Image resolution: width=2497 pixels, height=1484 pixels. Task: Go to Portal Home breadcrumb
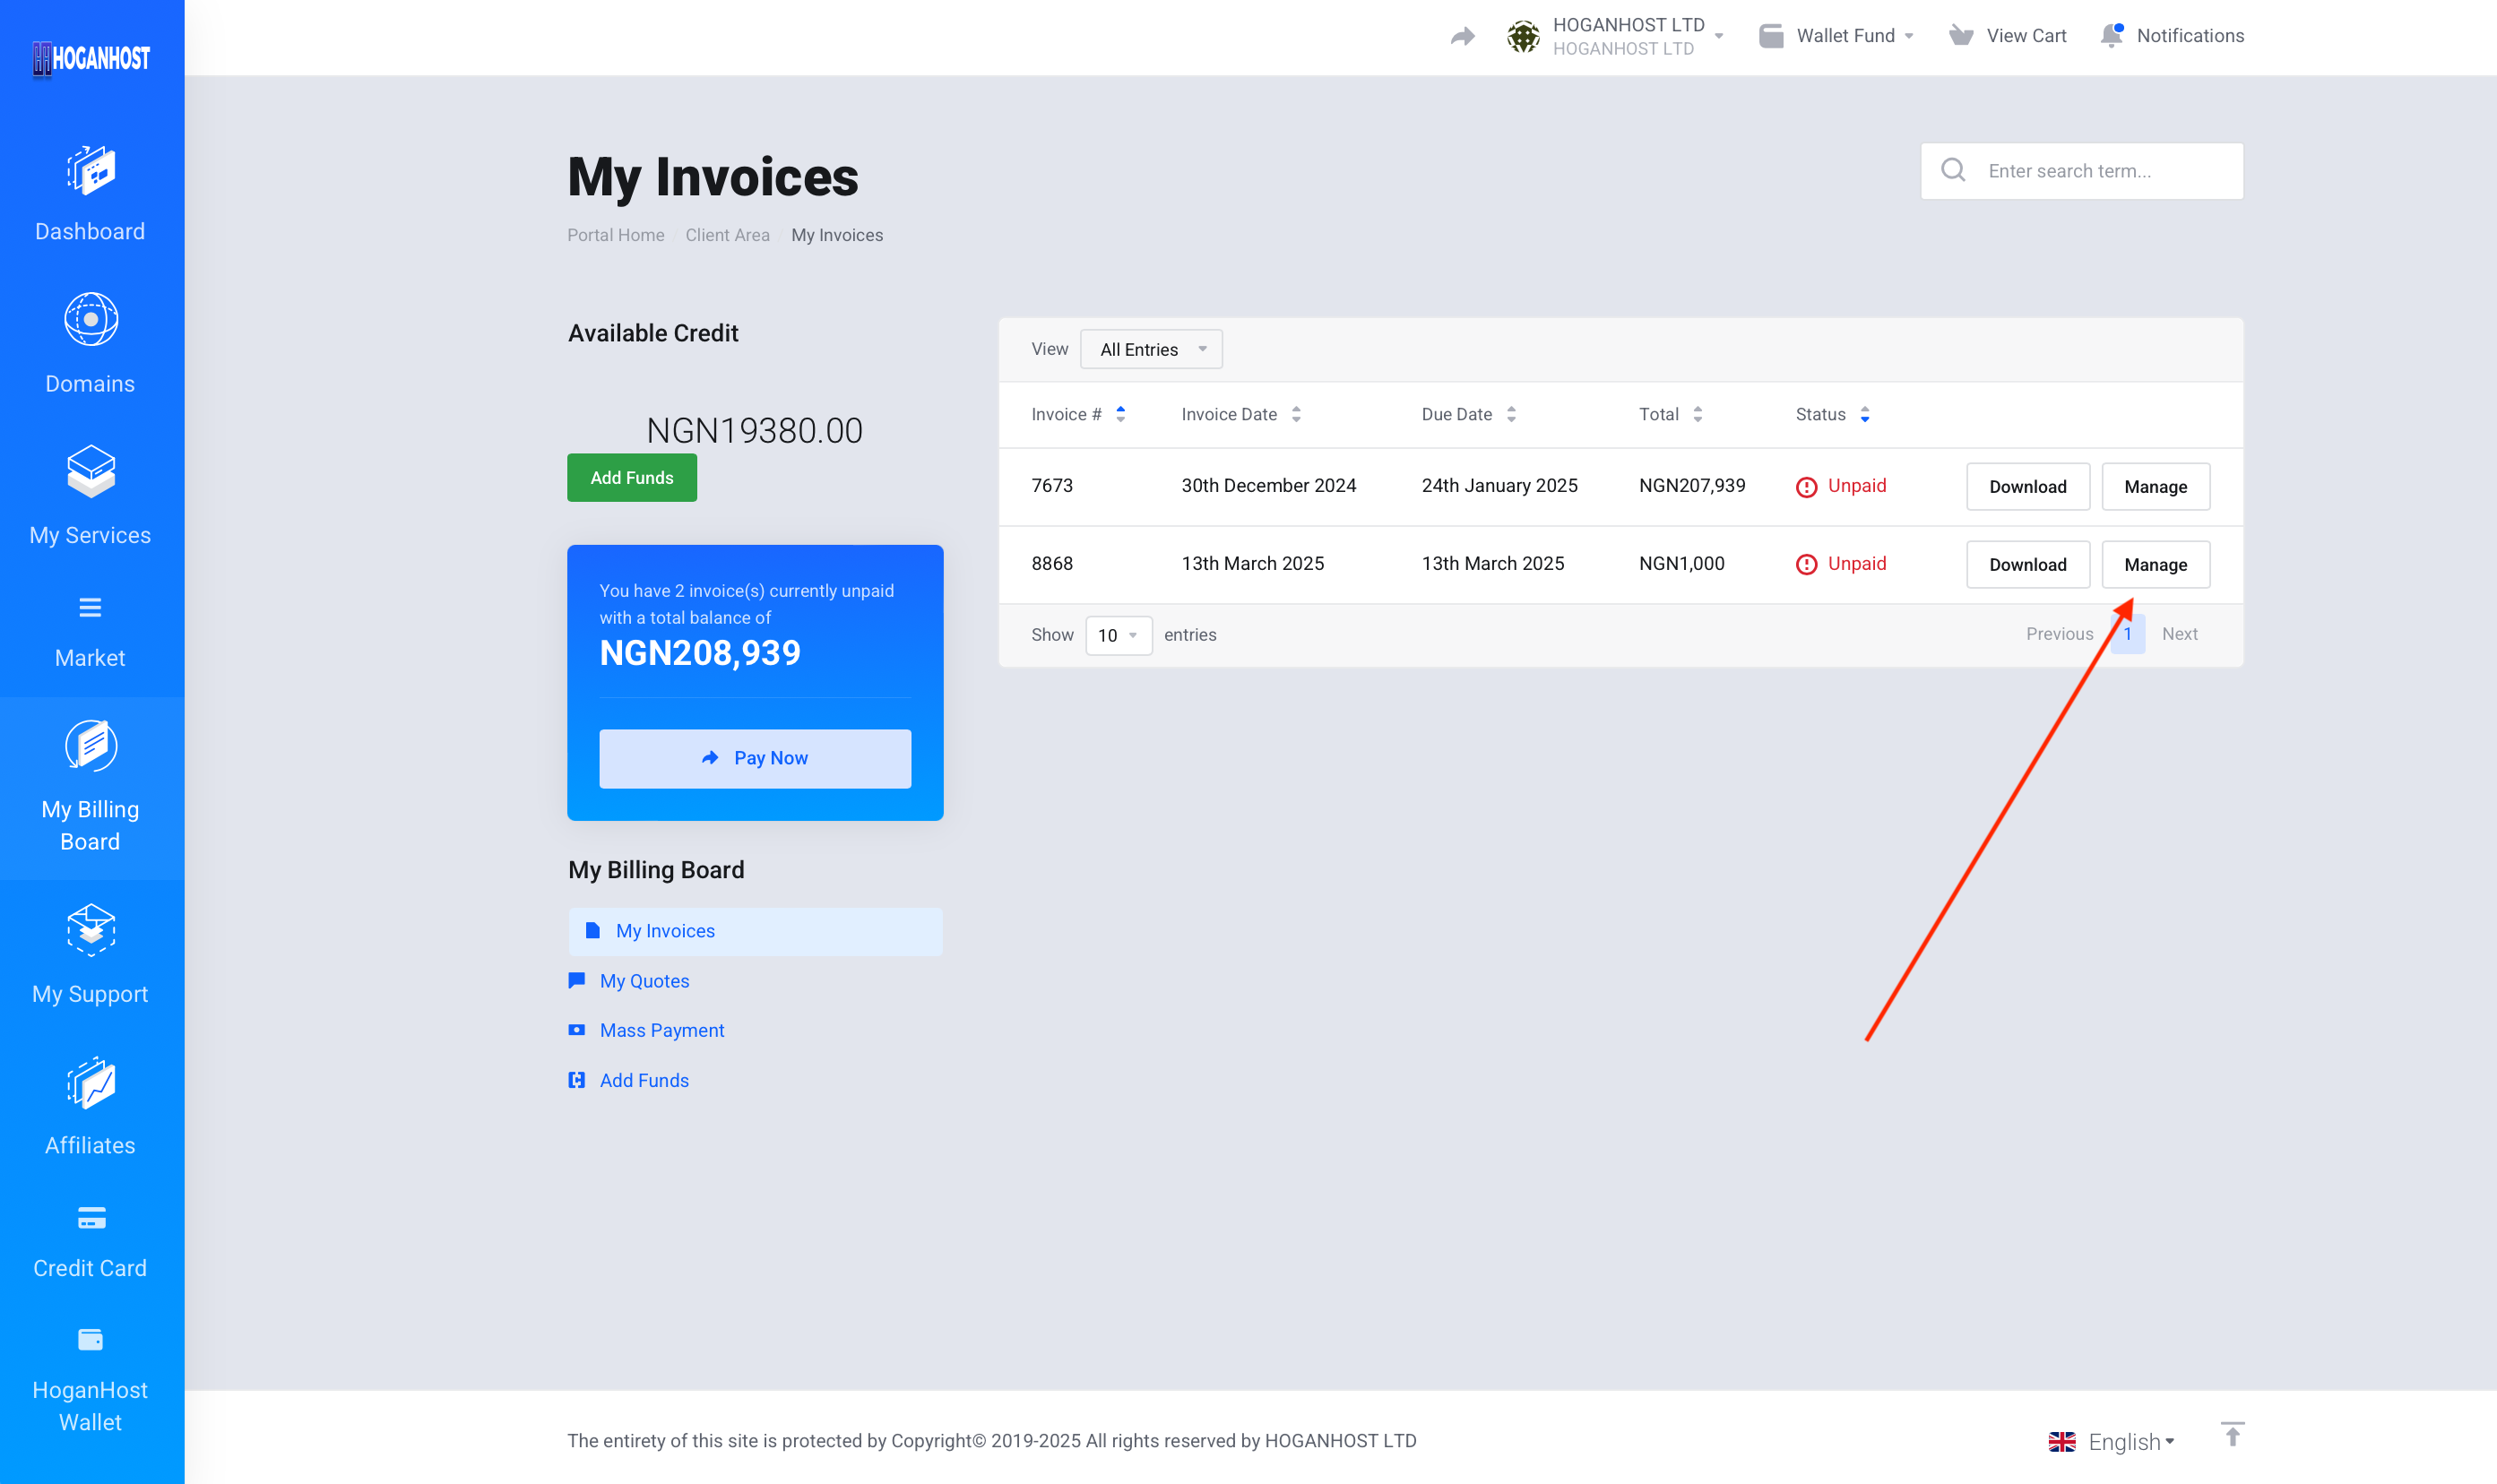615,235
